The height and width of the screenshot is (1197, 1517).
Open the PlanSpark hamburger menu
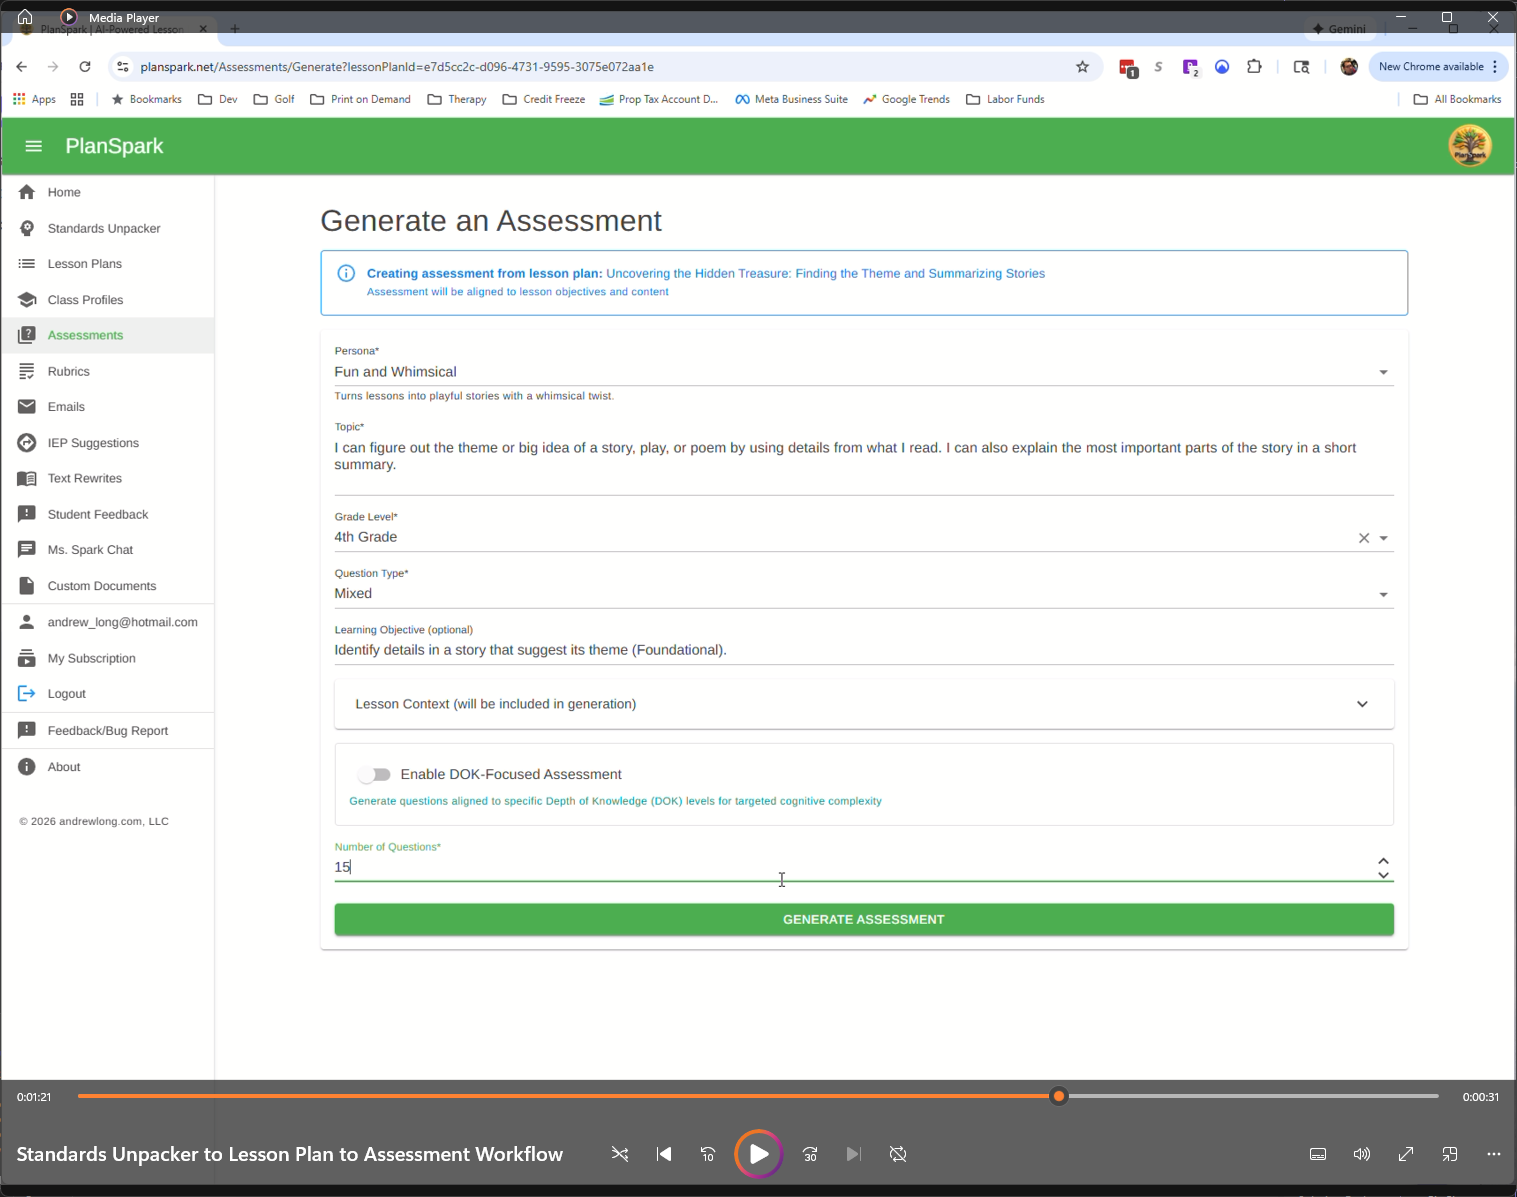coord(33,146)
